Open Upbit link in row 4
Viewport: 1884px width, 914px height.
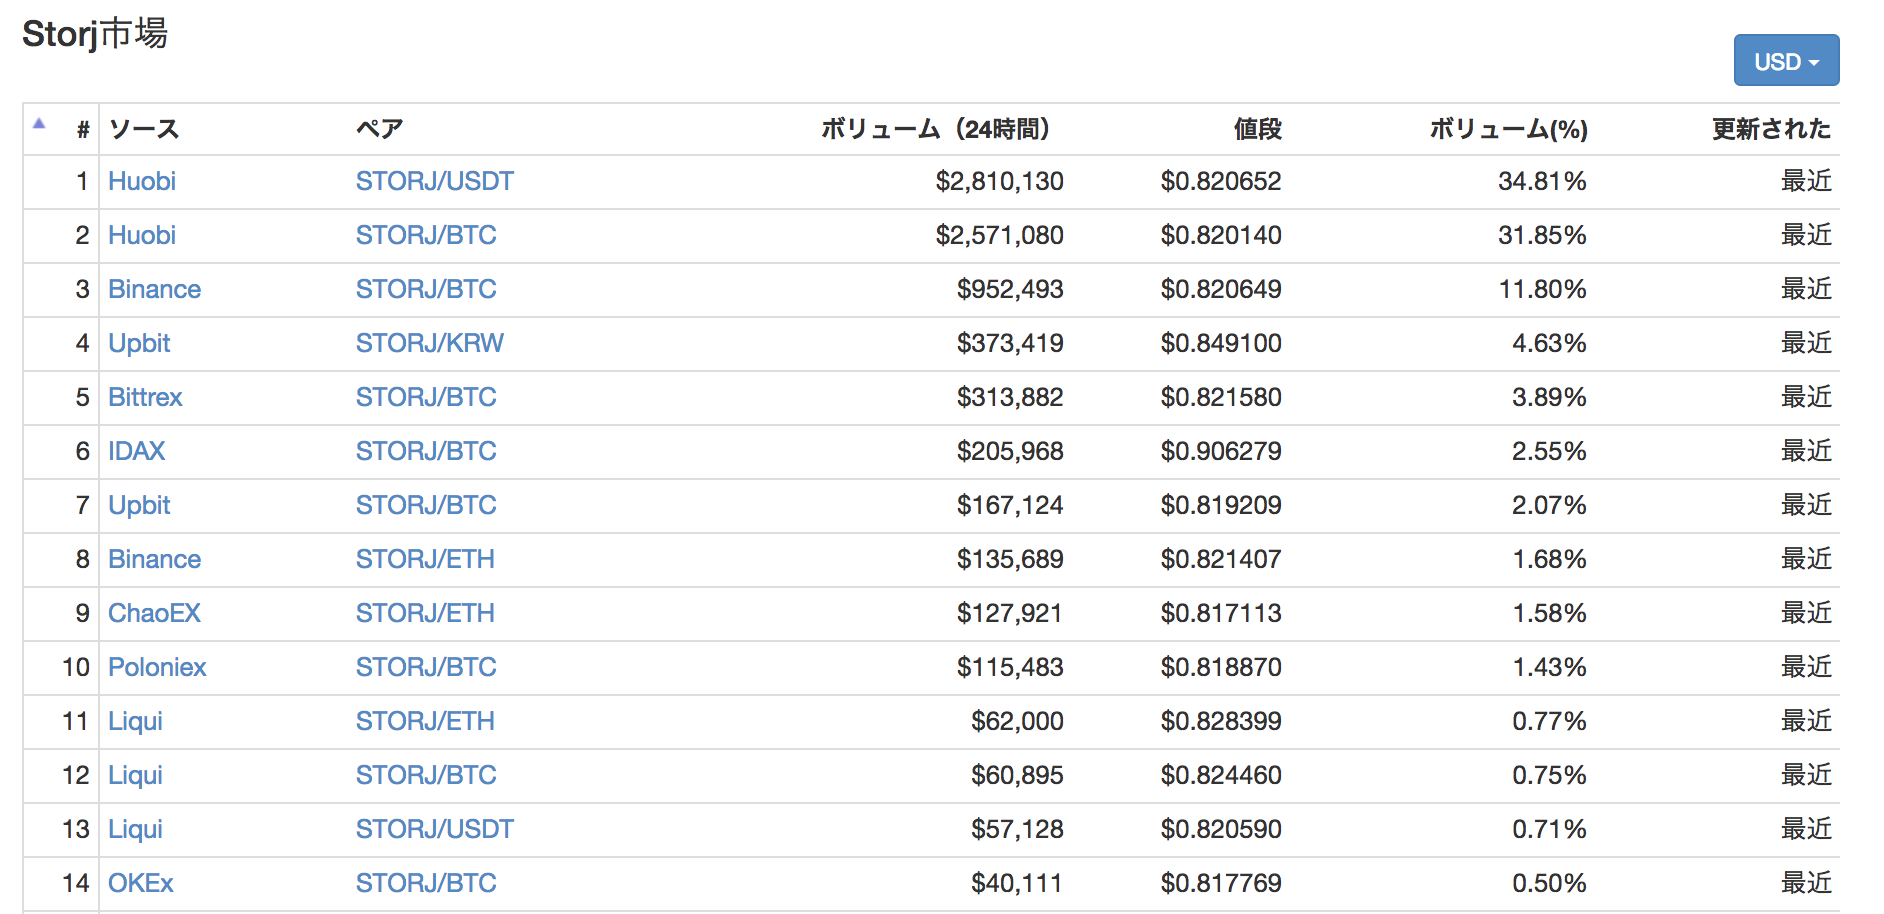pyautogui.click(x=139, y=343)
